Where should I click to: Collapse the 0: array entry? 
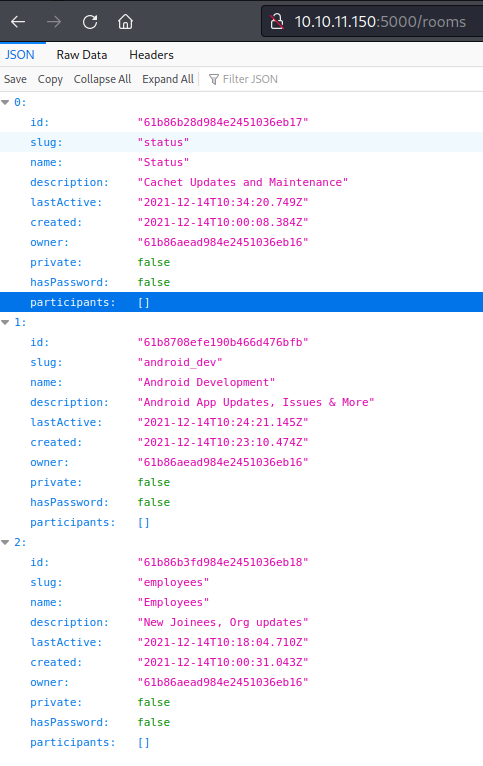(x=5, y=103)
